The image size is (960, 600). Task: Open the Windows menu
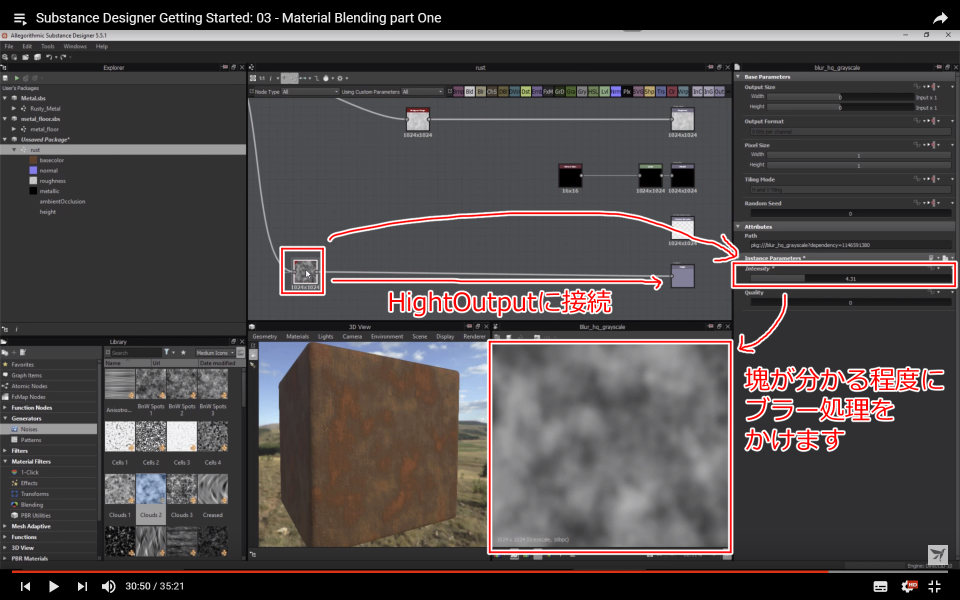pyautogui.click(x=75, y=47)
